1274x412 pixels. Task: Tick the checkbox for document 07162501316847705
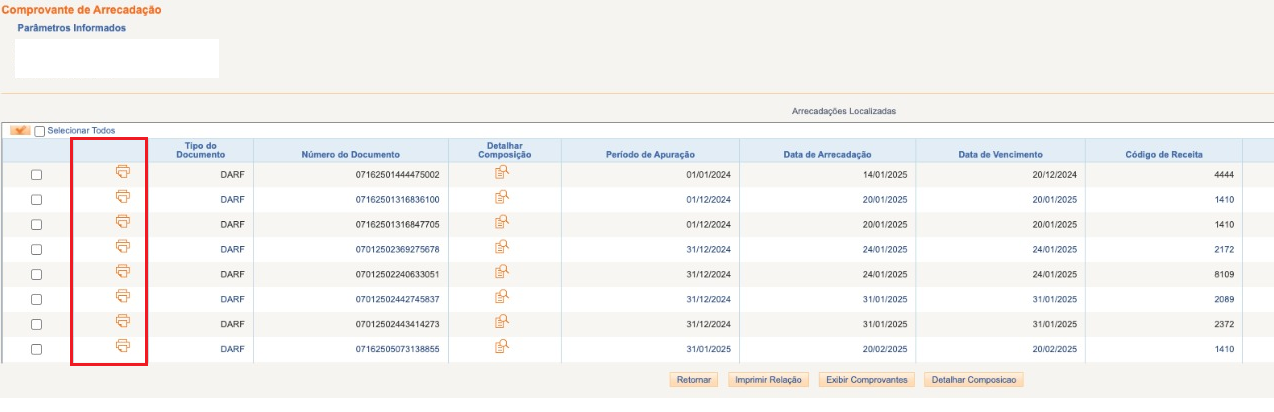tap(37, 224)
